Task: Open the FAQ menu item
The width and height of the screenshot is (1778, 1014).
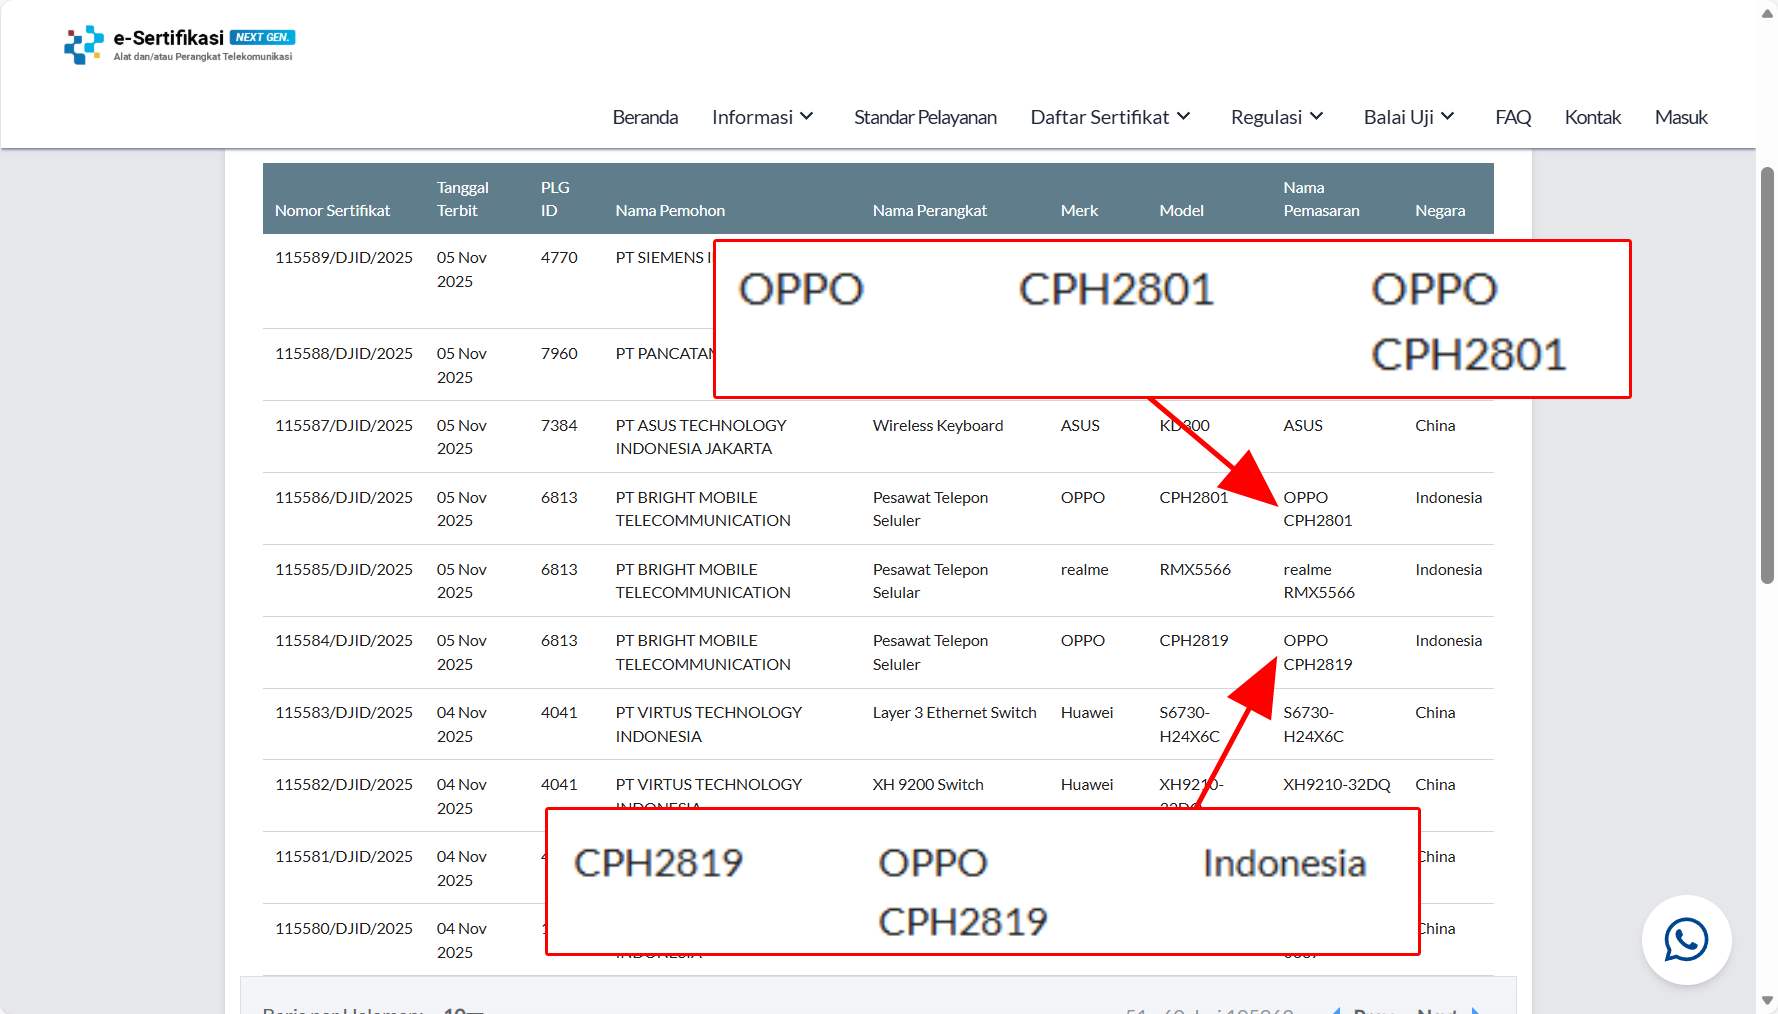Action: (x=1513, y=117)
